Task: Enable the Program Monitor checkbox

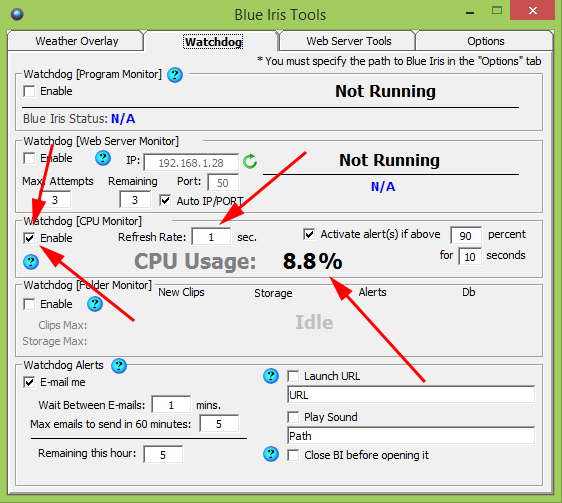Action: (29, 91)
